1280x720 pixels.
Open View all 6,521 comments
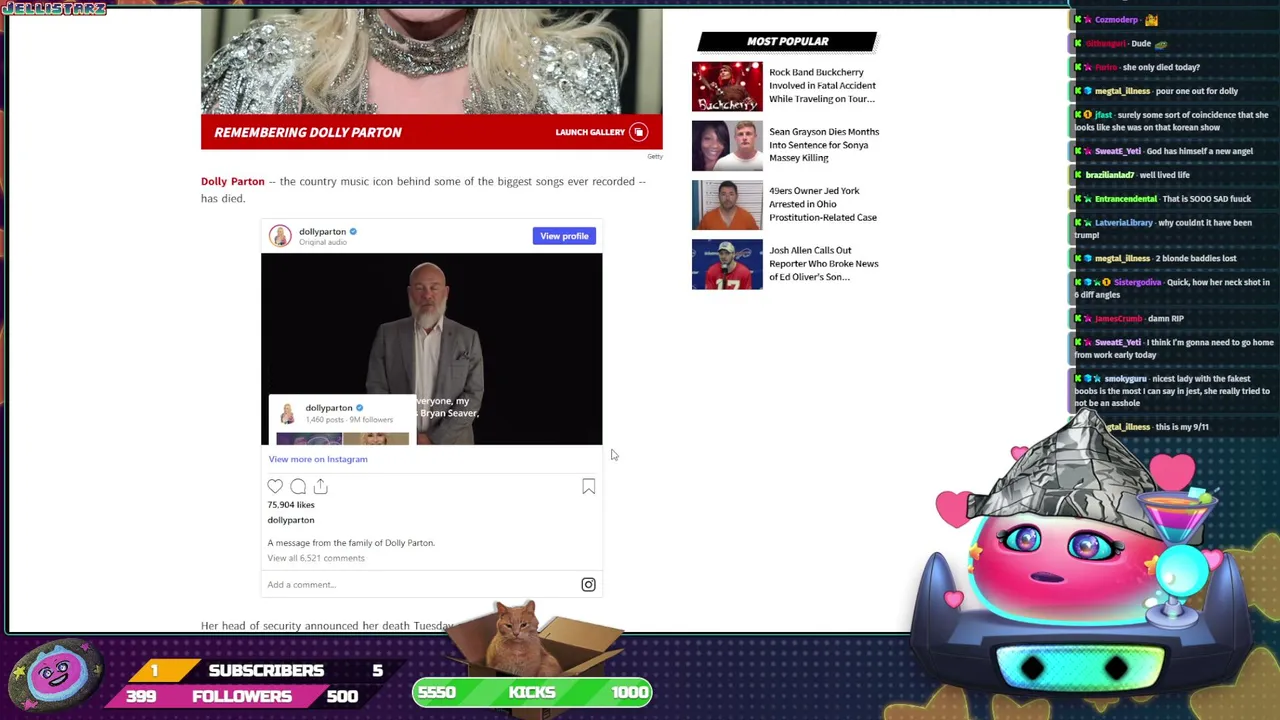316,558
